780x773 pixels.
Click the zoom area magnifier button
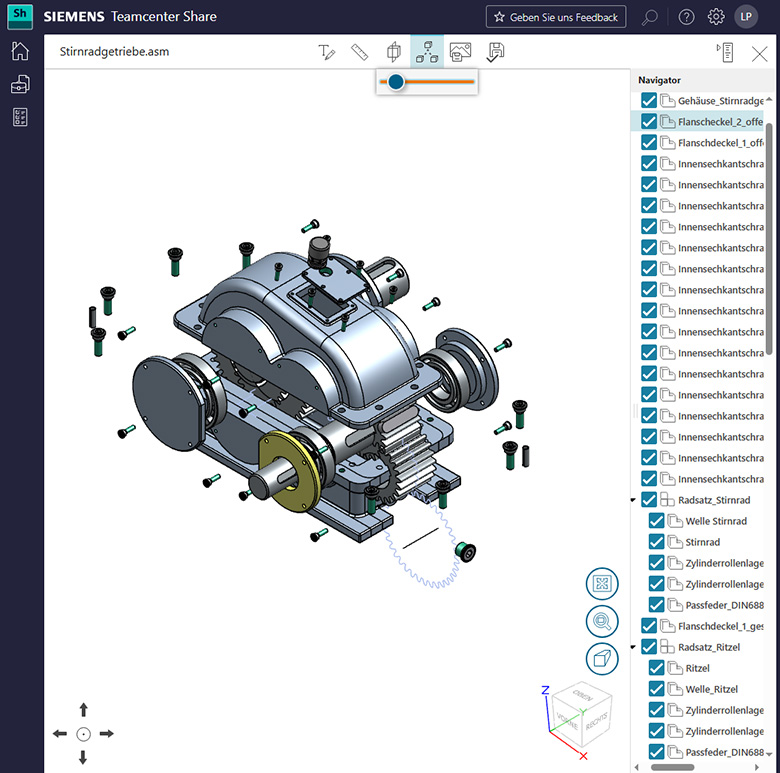602,621
